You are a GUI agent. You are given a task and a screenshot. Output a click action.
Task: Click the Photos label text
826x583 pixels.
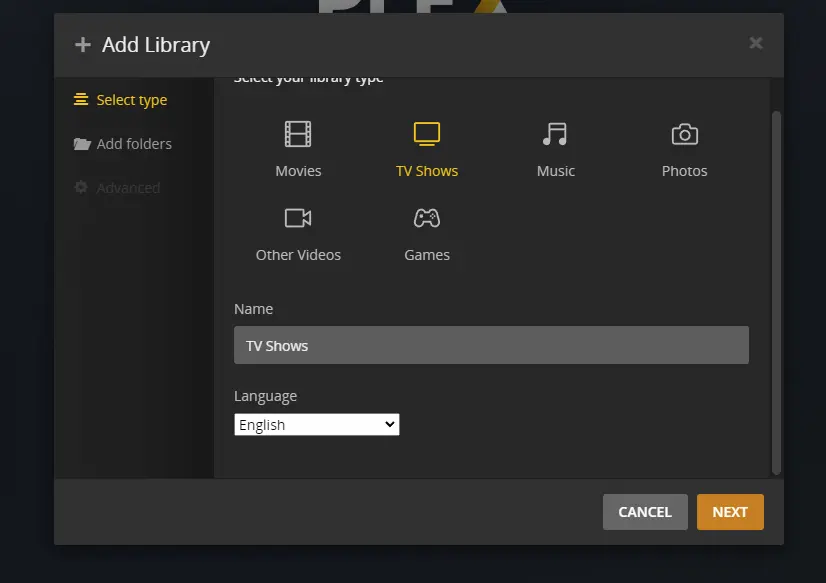click(684, 171)
